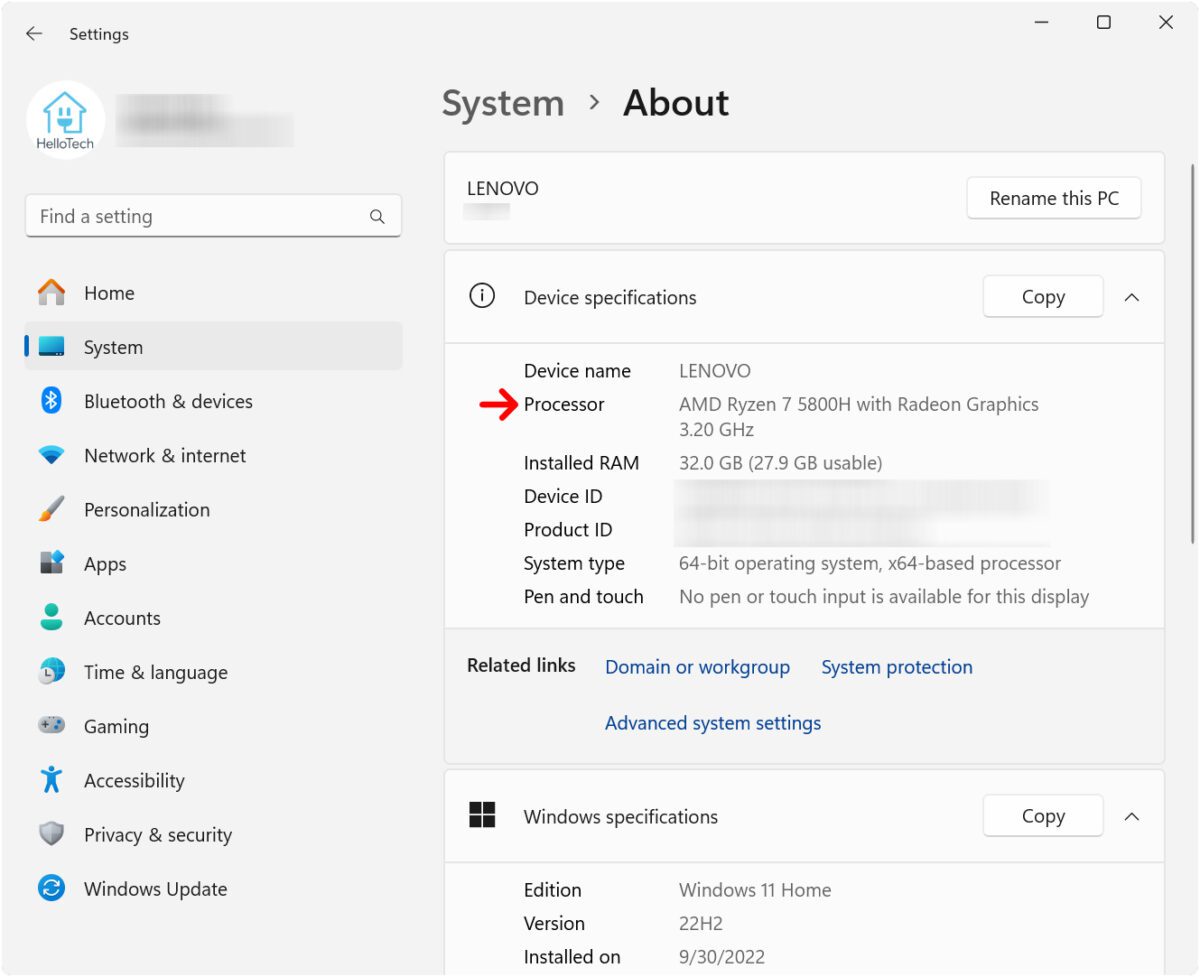Click the HelloTech profile avatar
This screenshot has height=977, width=1200.
(66, 120)
